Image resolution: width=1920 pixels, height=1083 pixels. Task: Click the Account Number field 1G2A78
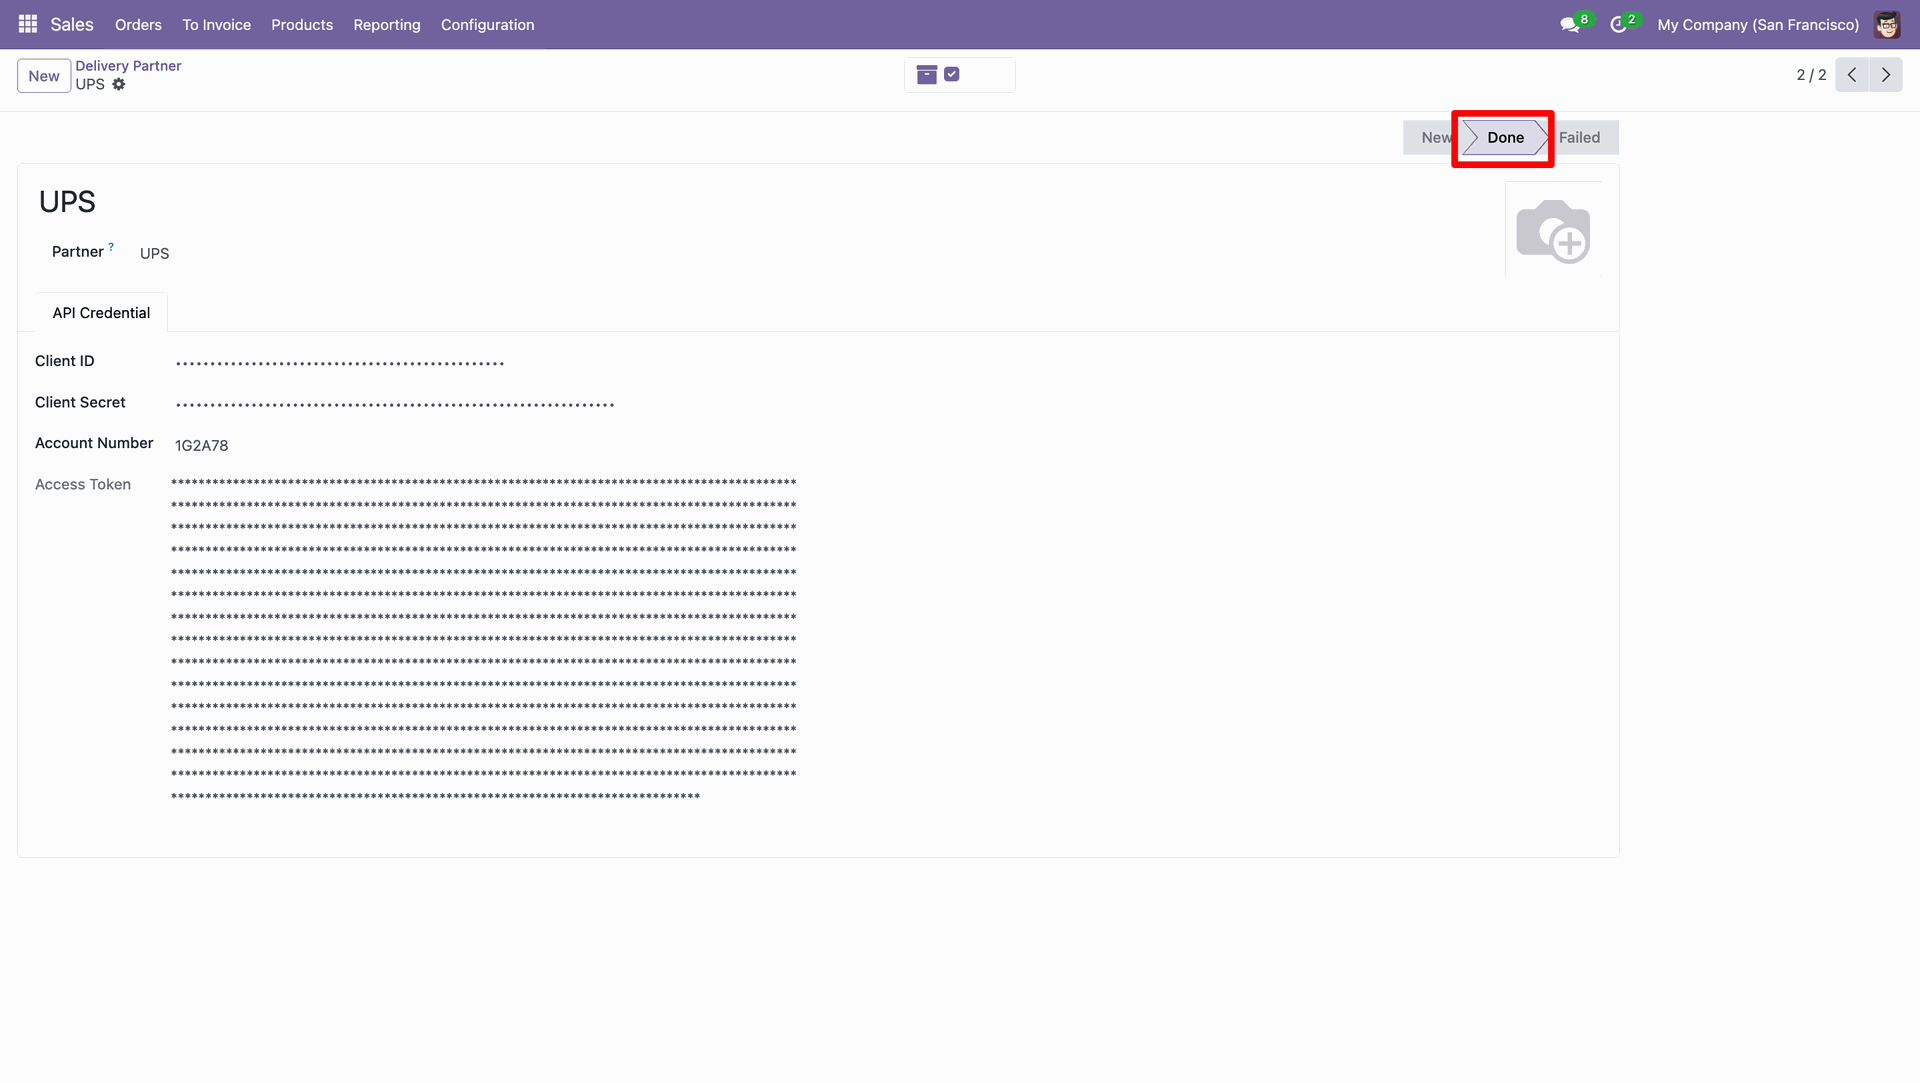202,446
